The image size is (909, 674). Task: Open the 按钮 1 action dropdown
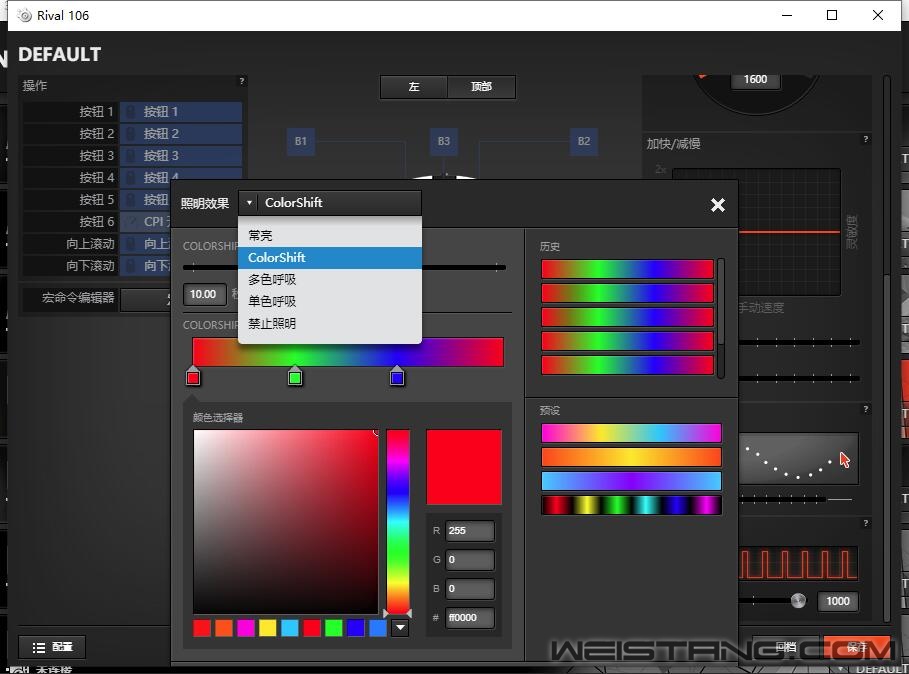181,112
